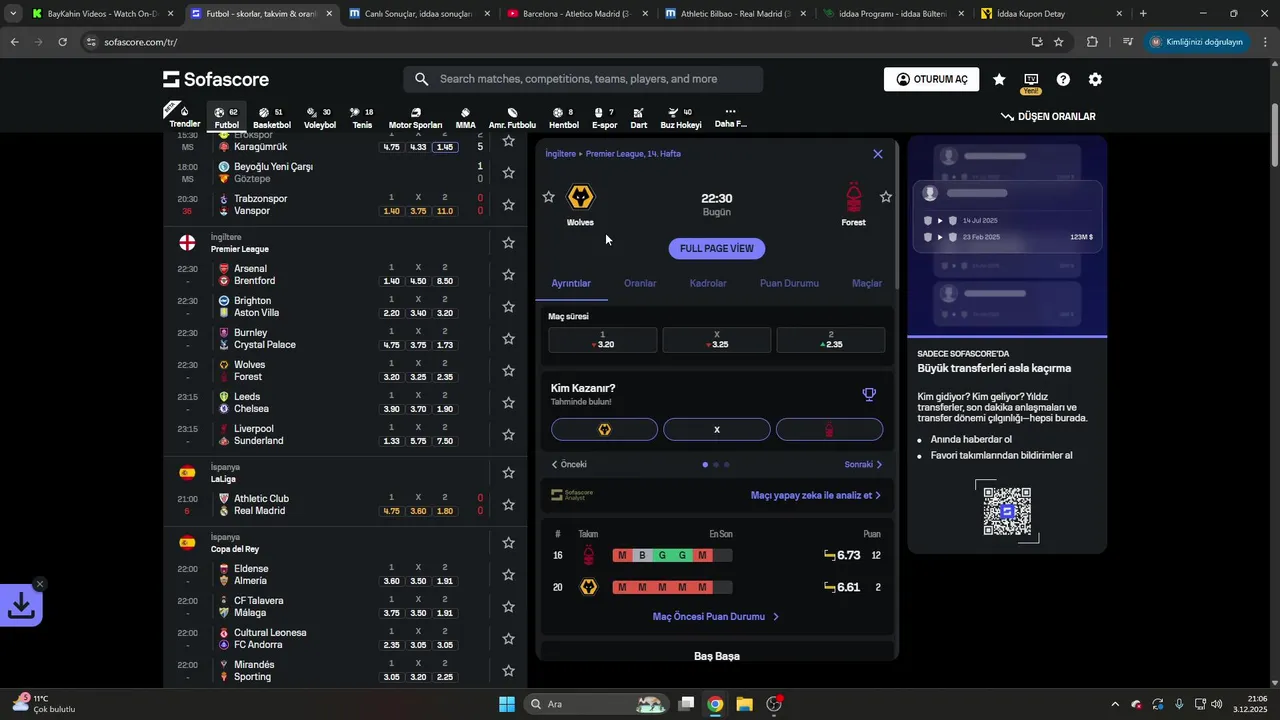Open favorites star in Sofascore header
1280x720 pixels.
tap(999, 79)
